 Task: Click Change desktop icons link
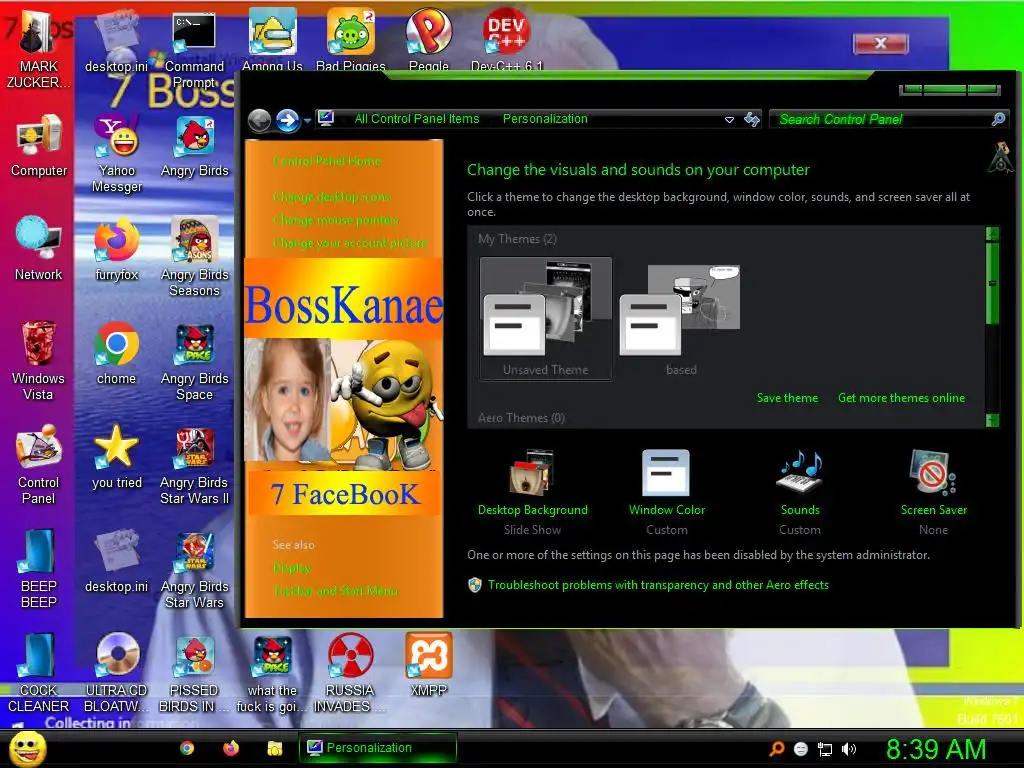click(x=331, y=197)
